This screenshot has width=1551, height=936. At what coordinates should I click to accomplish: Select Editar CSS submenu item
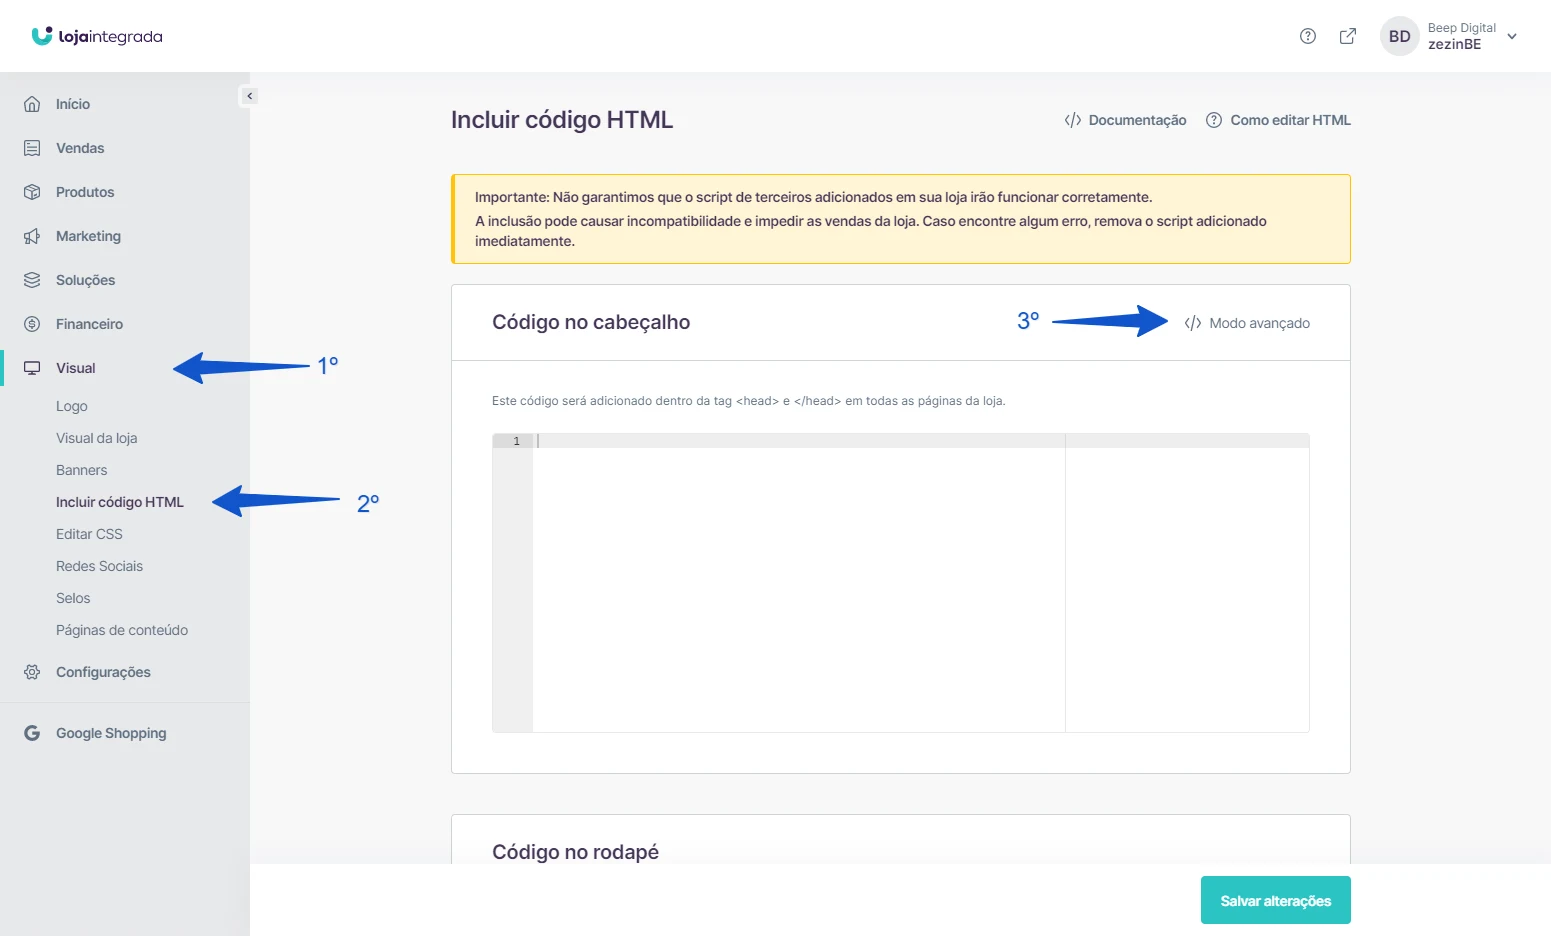coord(89,534)
